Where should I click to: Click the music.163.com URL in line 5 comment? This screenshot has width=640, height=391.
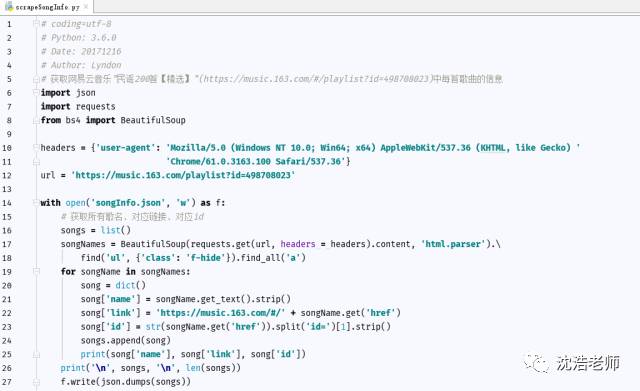point(316,79)
